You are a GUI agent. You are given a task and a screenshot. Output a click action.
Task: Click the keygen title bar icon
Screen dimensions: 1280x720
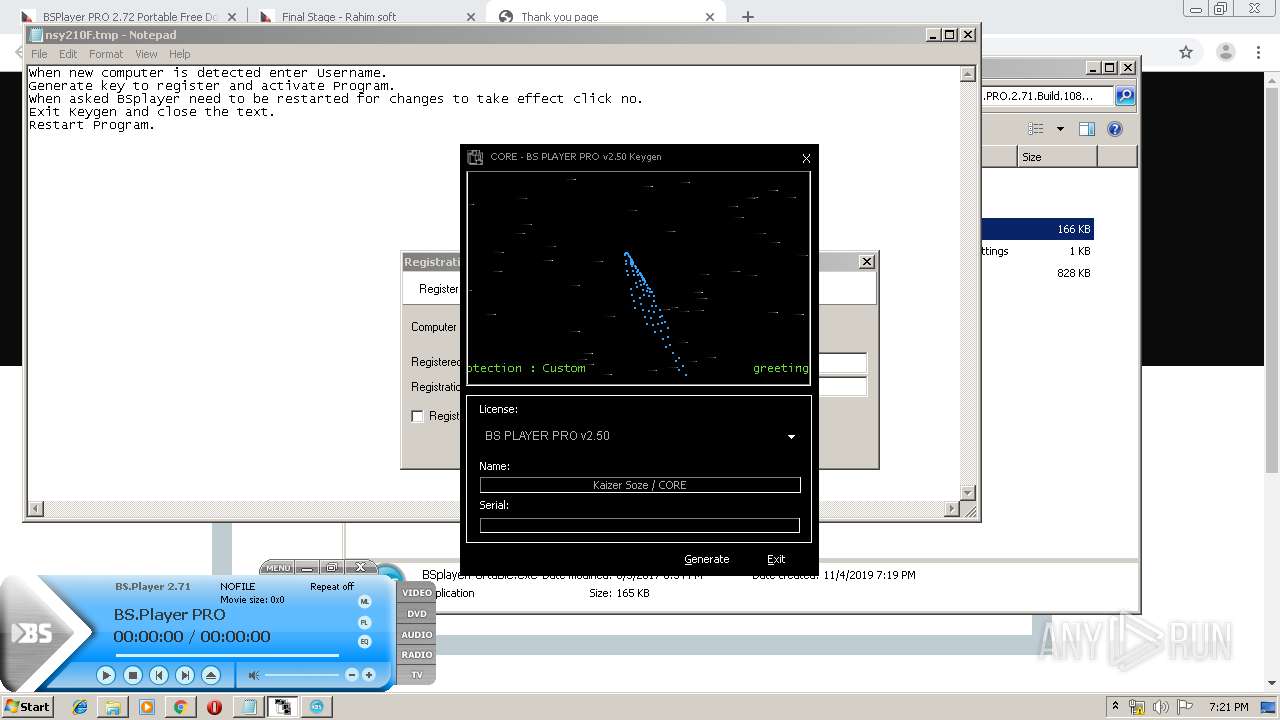[x=476, y=157]
